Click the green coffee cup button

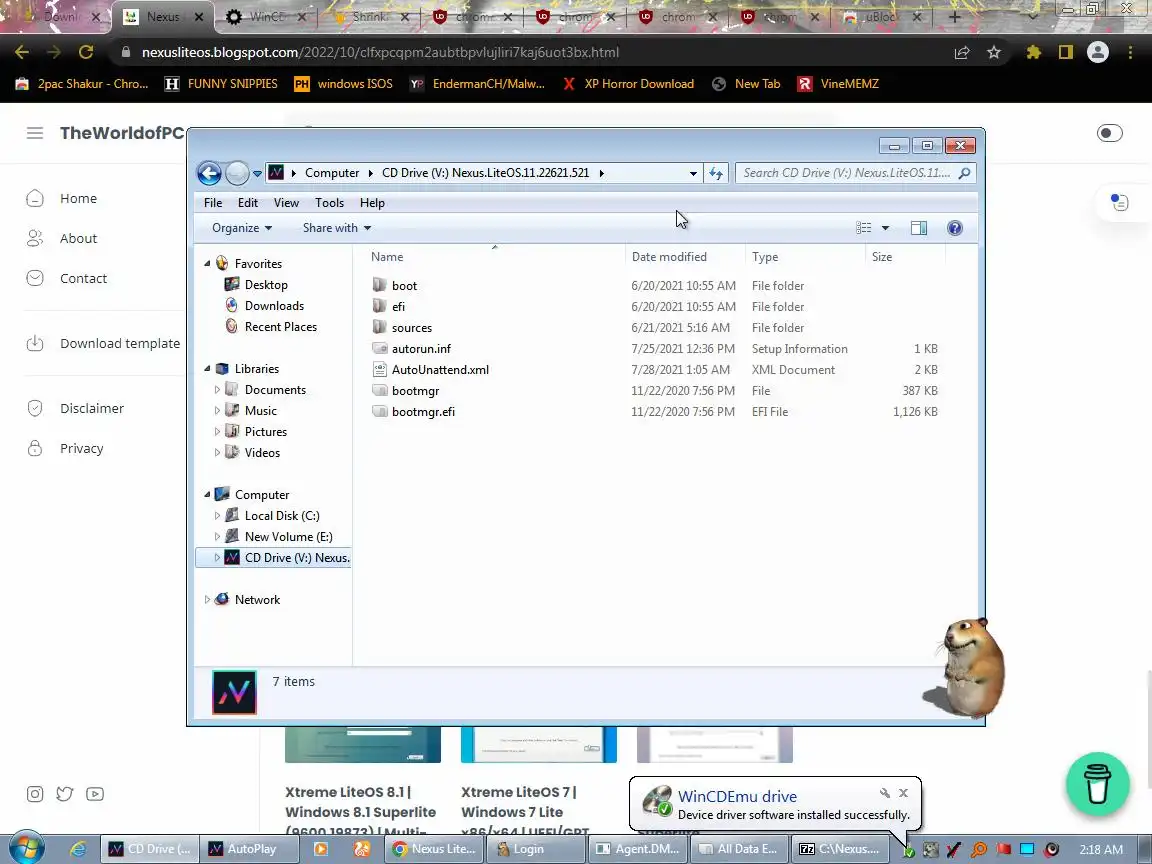1098,784
